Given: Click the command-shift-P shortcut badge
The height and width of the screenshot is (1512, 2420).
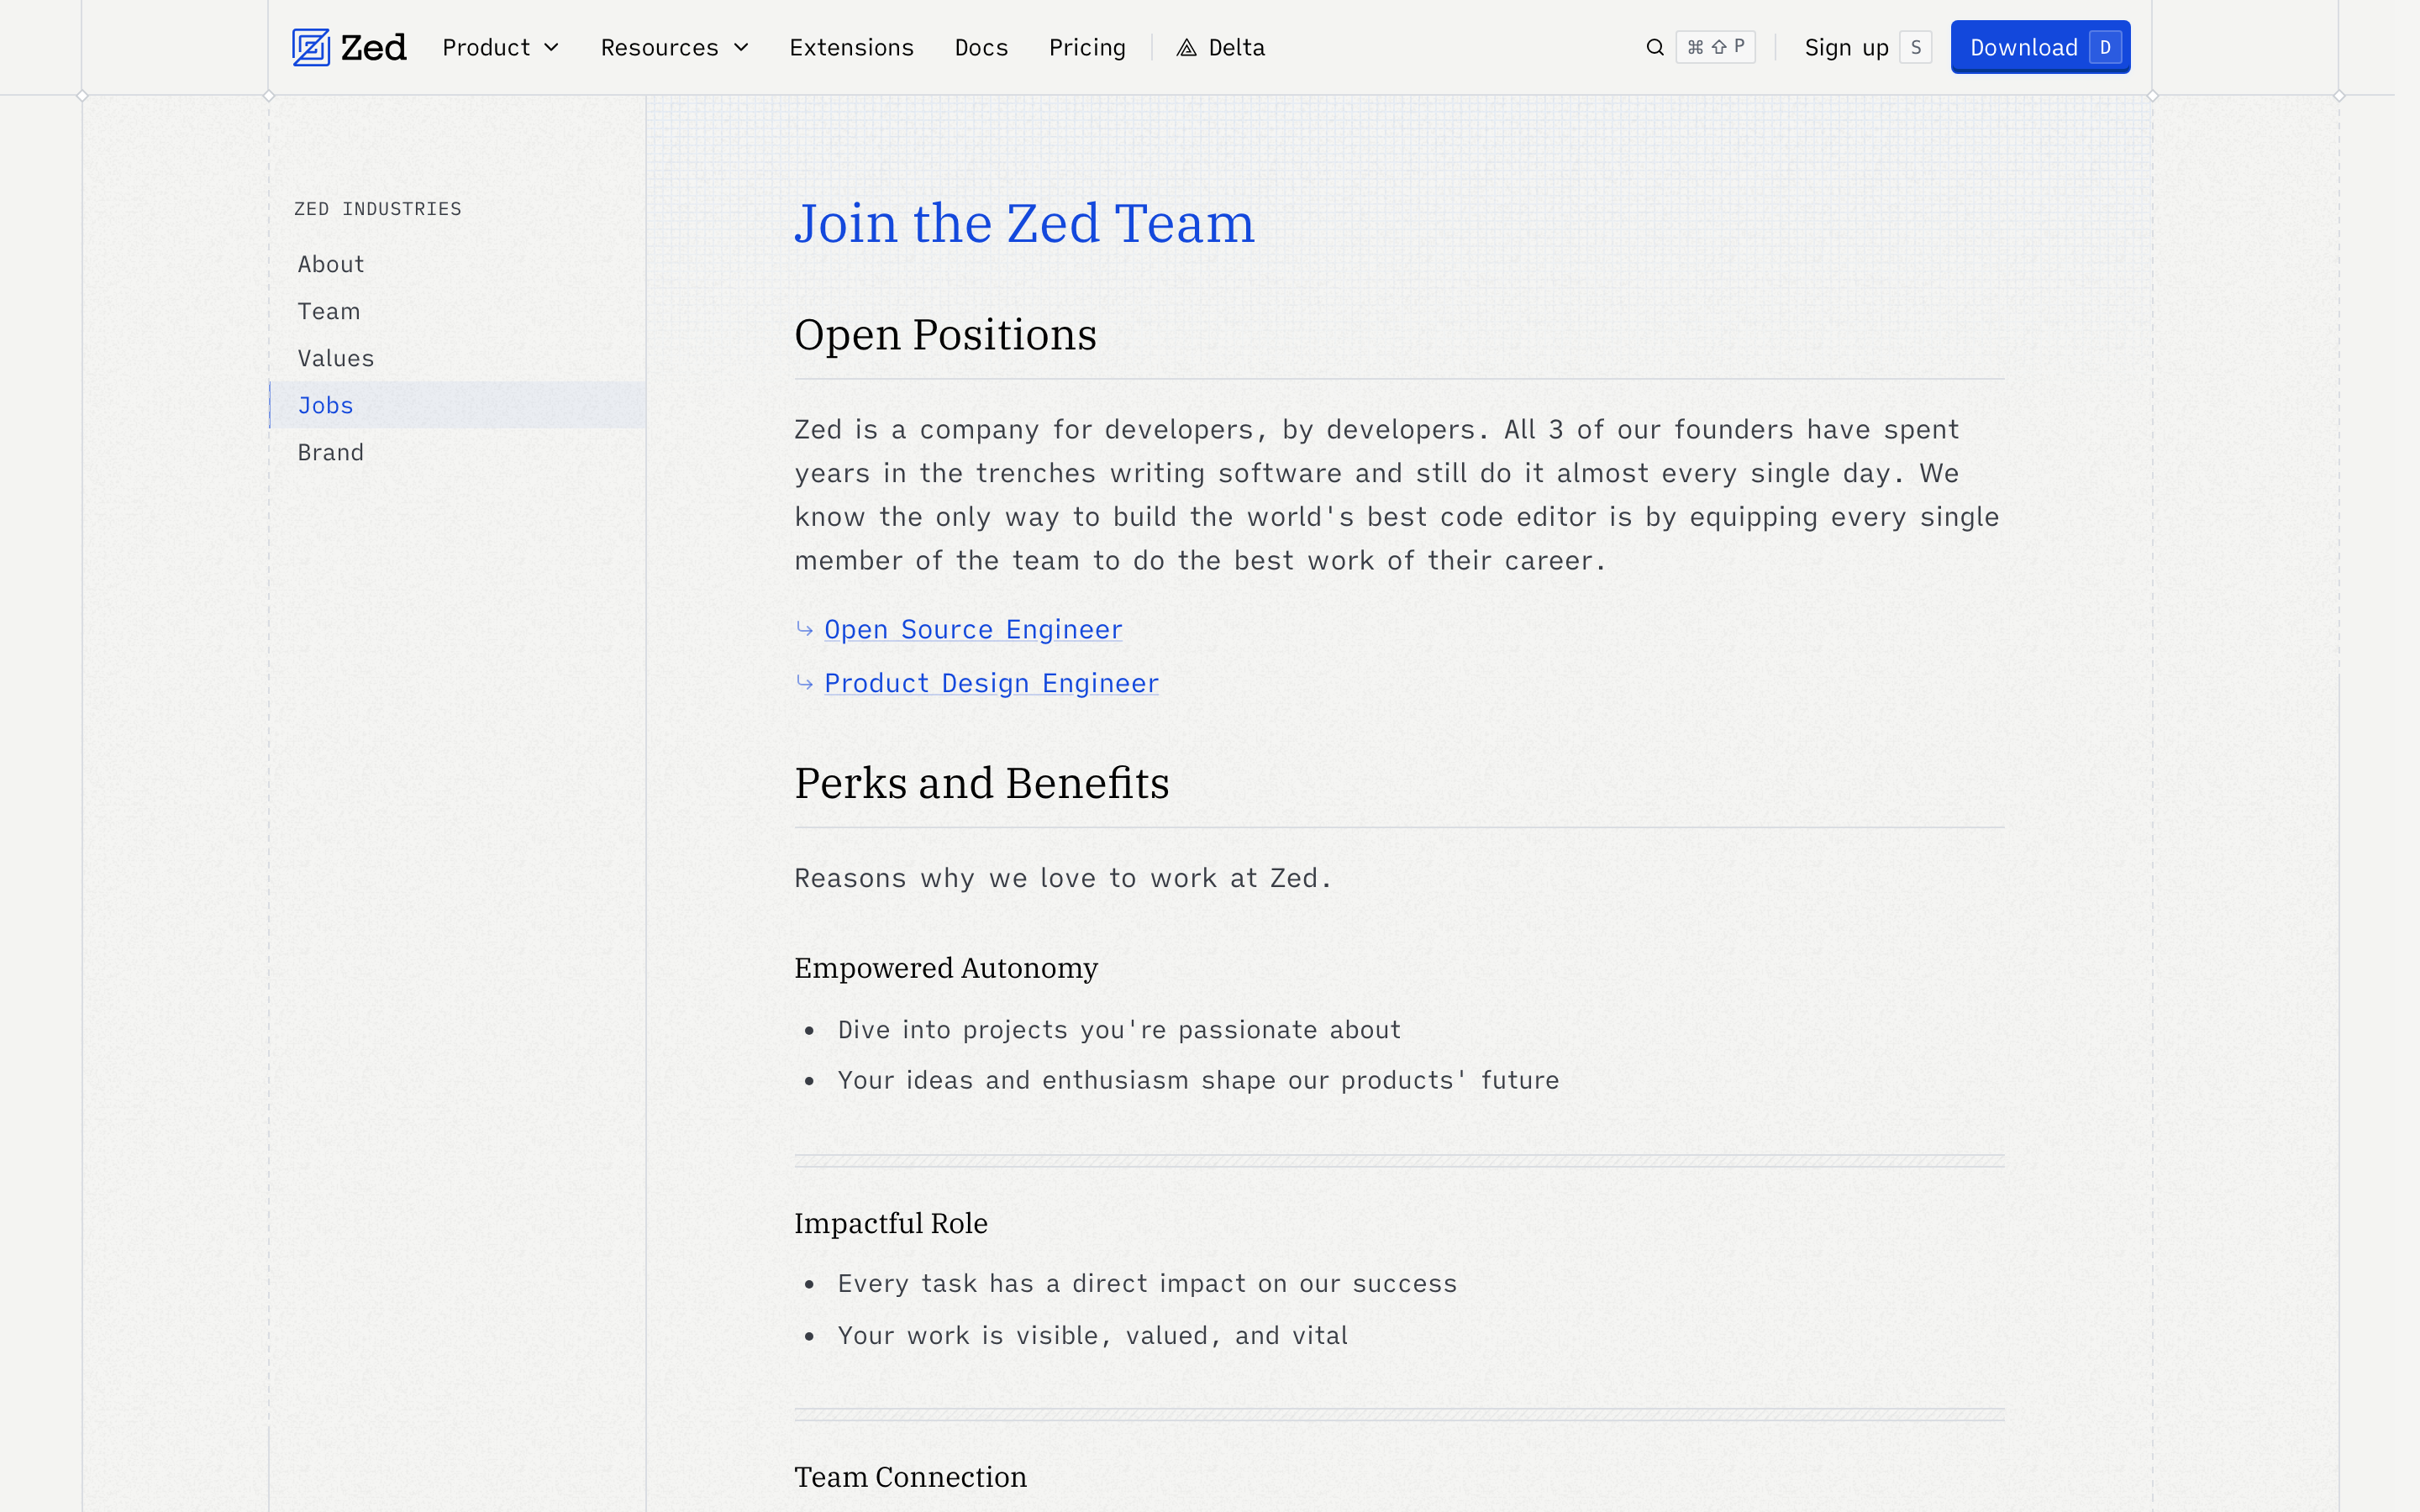Looking at the screenshot, I should point(1716,47).
